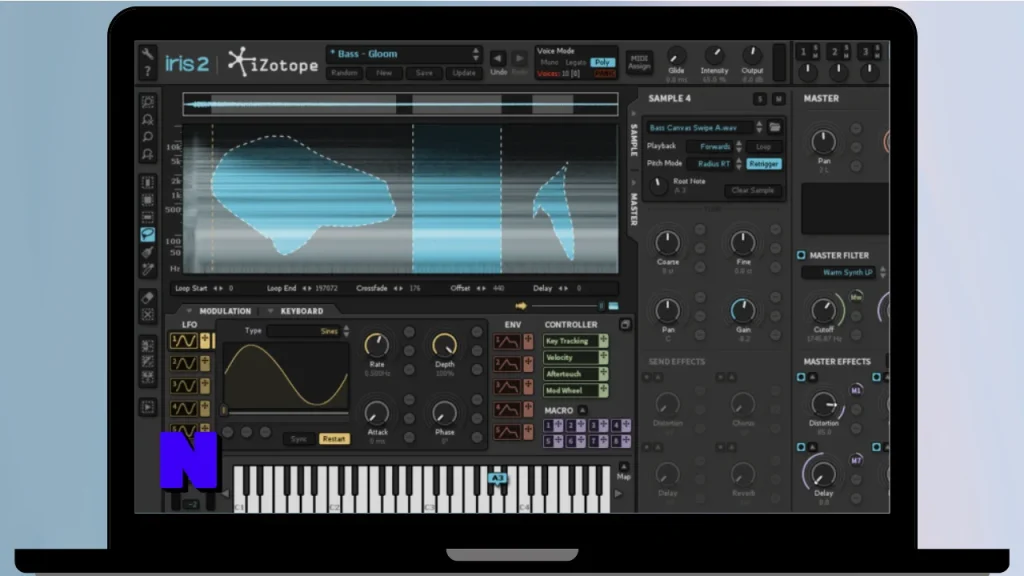The width and height of the screenshot is (1024, 576).
Task: Switch to the KEYBOARD tab
Action: (x=302, y=312)
